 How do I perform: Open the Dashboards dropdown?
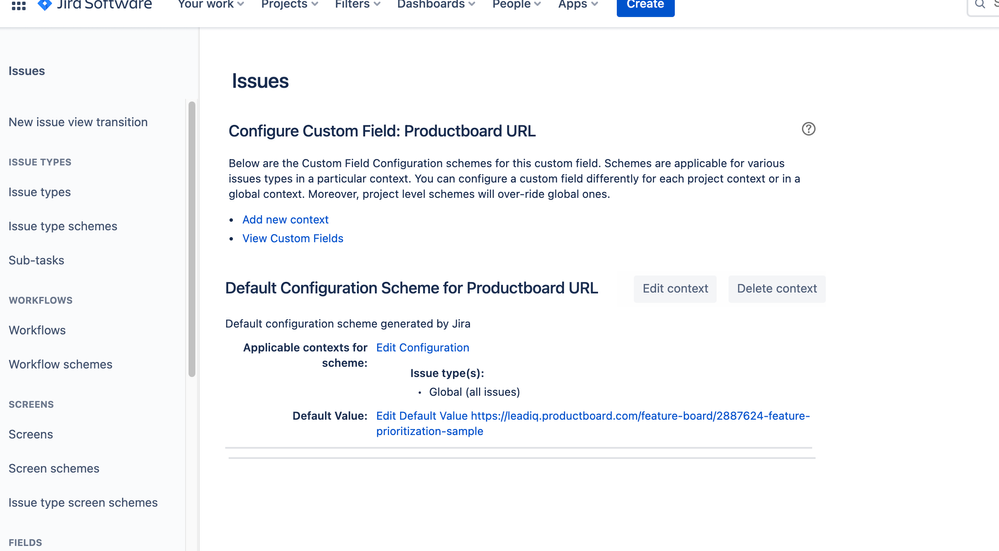click(x=436, y=4)
